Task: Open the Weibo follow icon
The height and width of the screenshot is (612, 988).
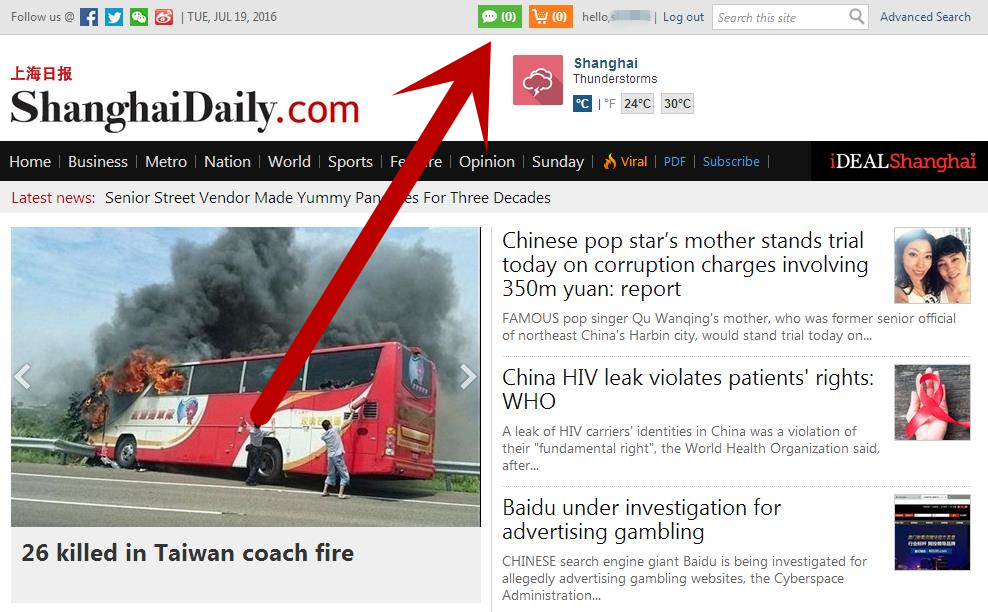Action: pyautogui.click(x=164, y=17)
